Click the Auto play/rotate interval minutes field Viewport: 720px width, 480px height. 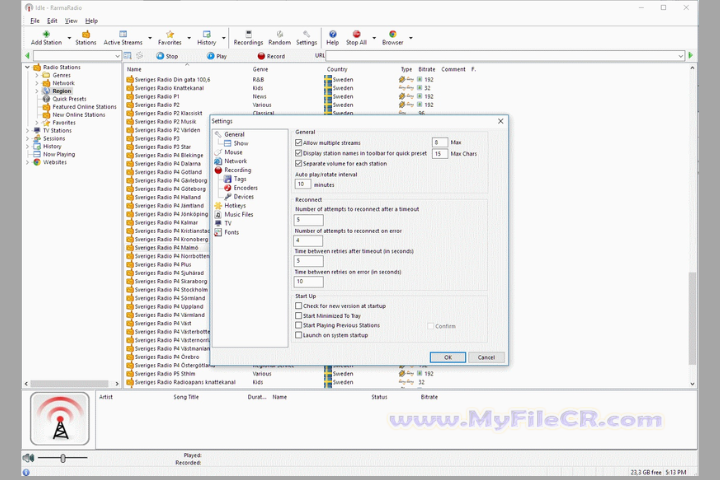[302, 184]
